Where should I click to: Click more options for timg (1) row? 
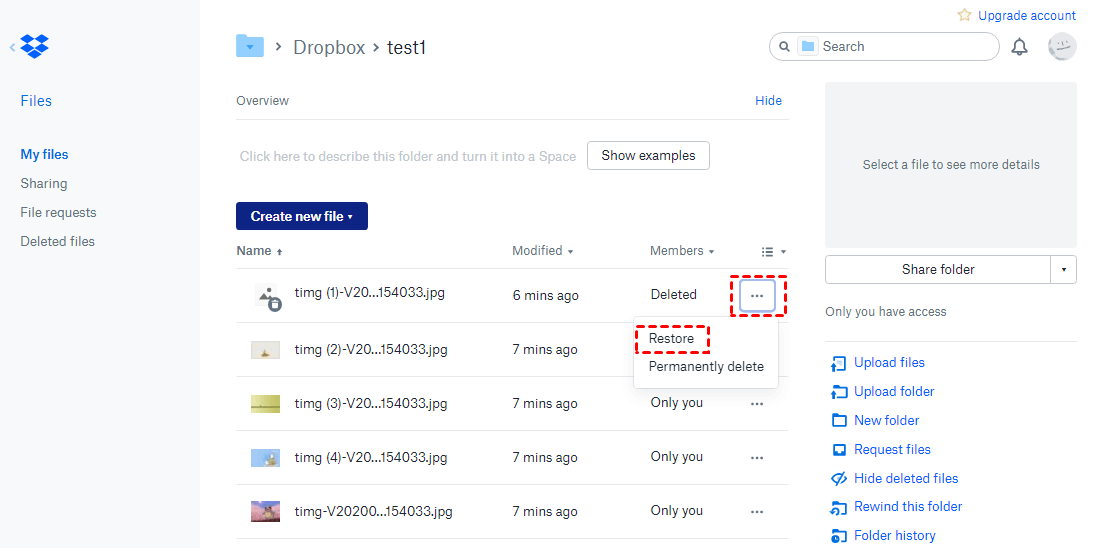(x=757, y=296)
